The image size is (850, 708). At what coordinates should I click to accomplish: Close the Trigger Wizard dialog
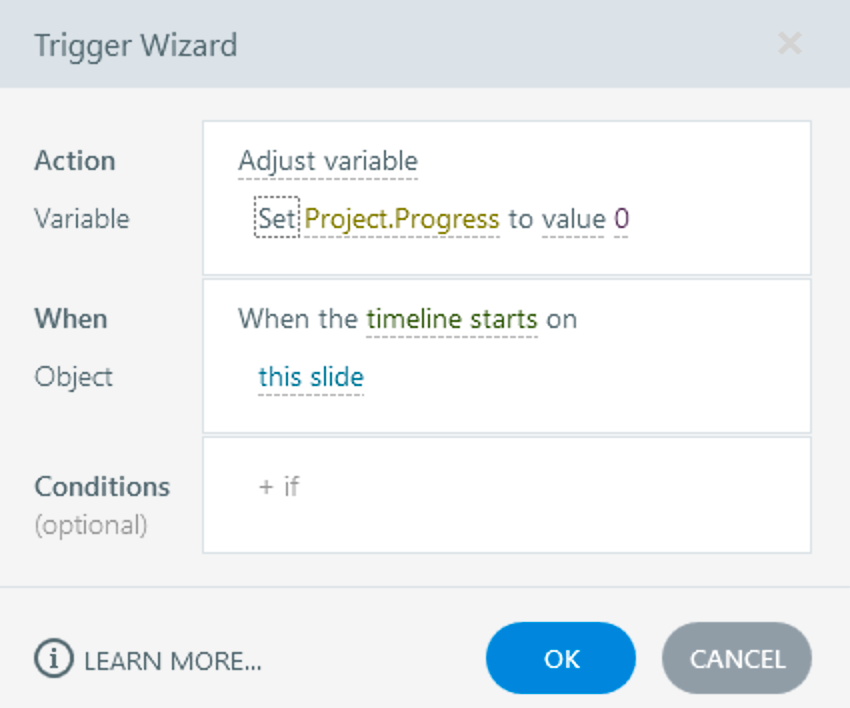coord(790,44)
